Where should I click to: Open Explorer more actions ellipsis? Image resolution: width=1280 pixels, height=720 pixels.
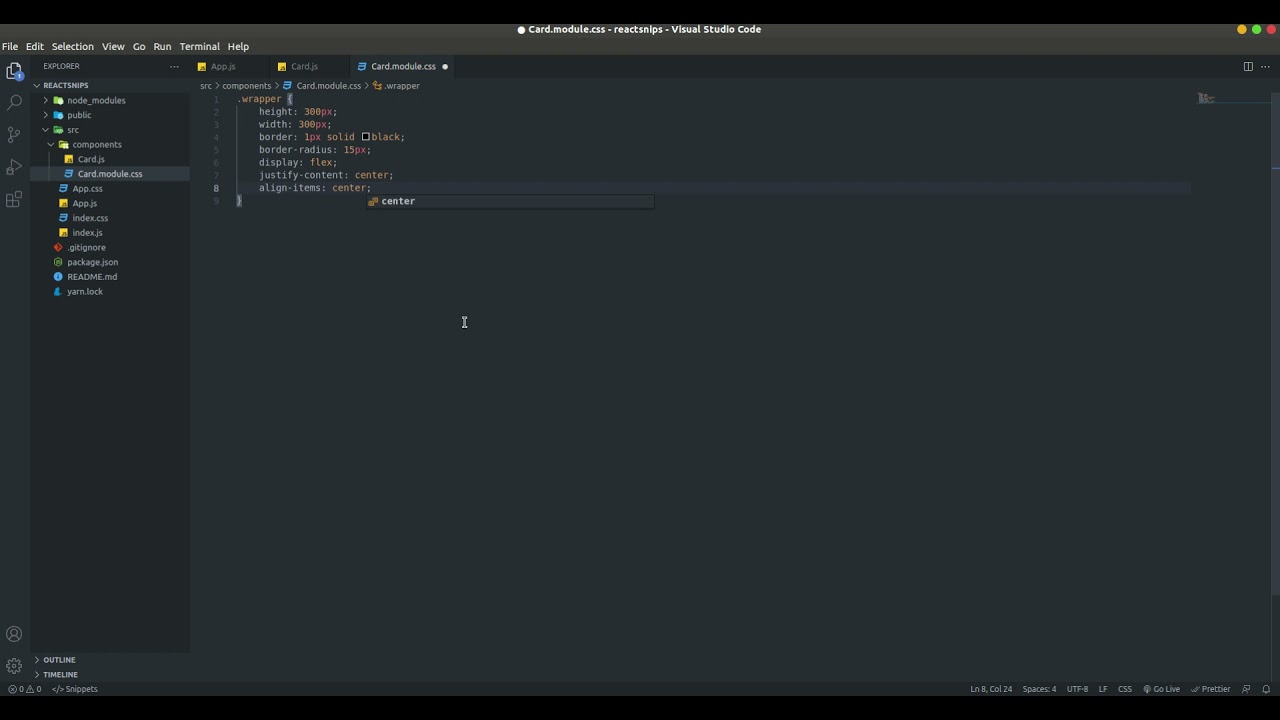(174, 66)
